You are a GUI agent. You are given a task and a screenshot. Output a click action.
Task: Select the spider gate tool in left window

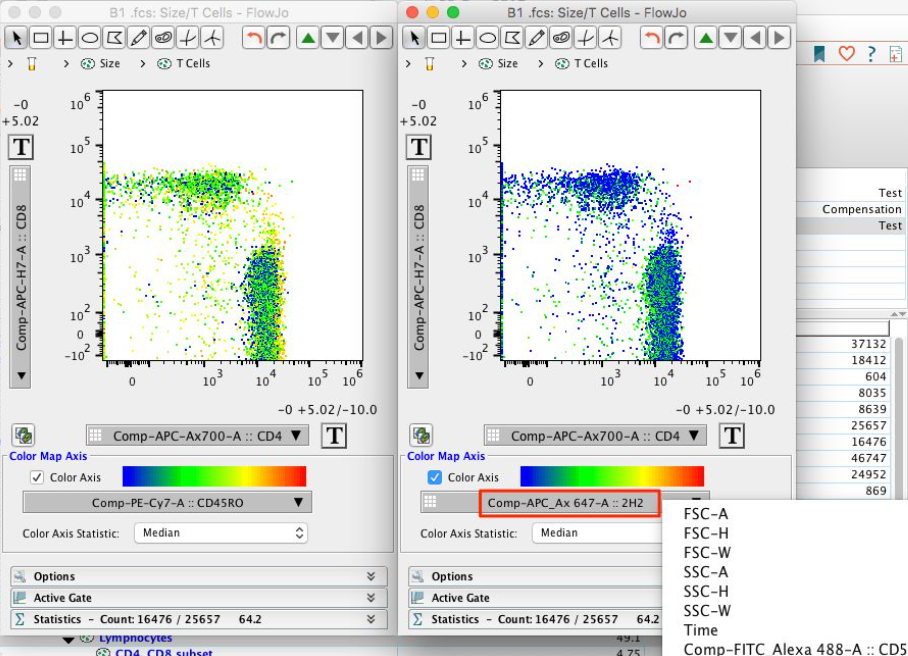coord(213,38)
